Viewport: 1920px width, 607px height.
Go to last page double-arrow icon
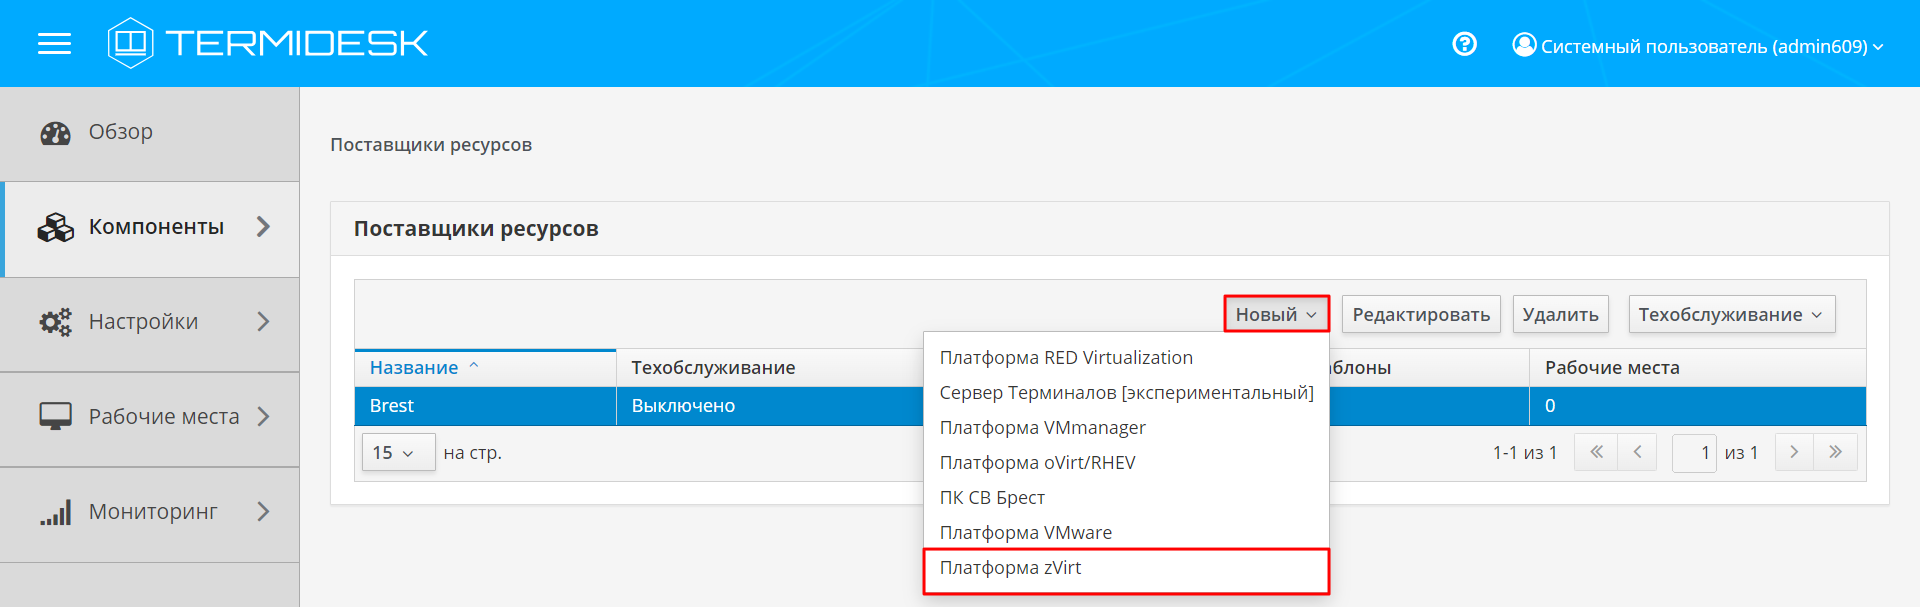point(1835,452)
